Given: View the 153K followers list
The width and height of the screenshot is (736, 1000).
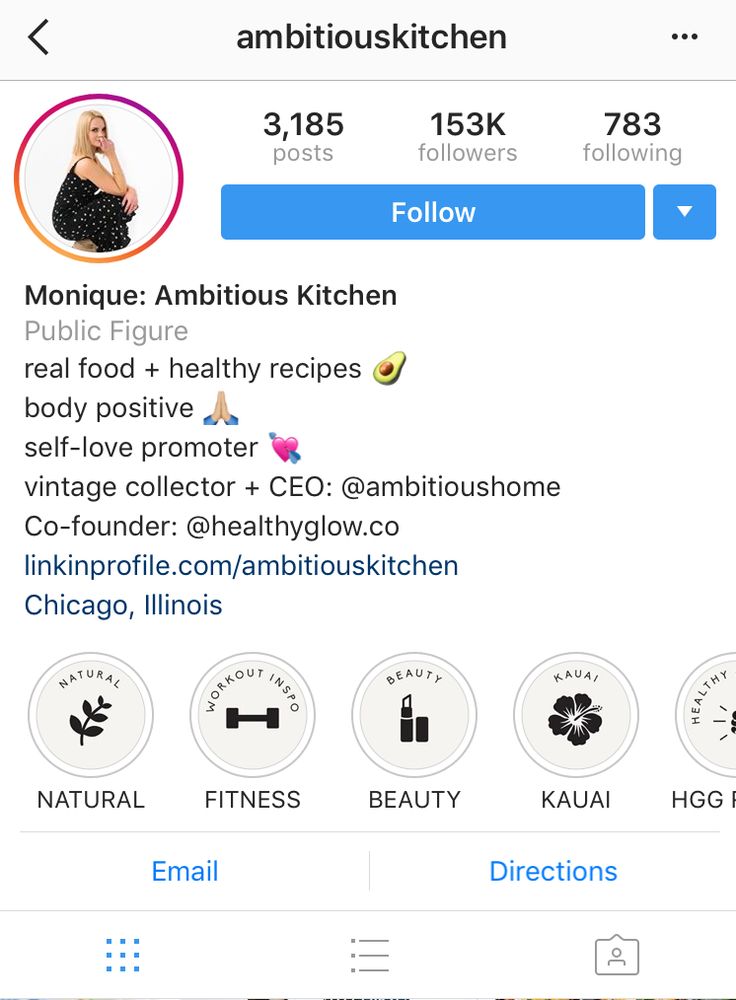Looking at the screenshot, I should click(467, 136).
